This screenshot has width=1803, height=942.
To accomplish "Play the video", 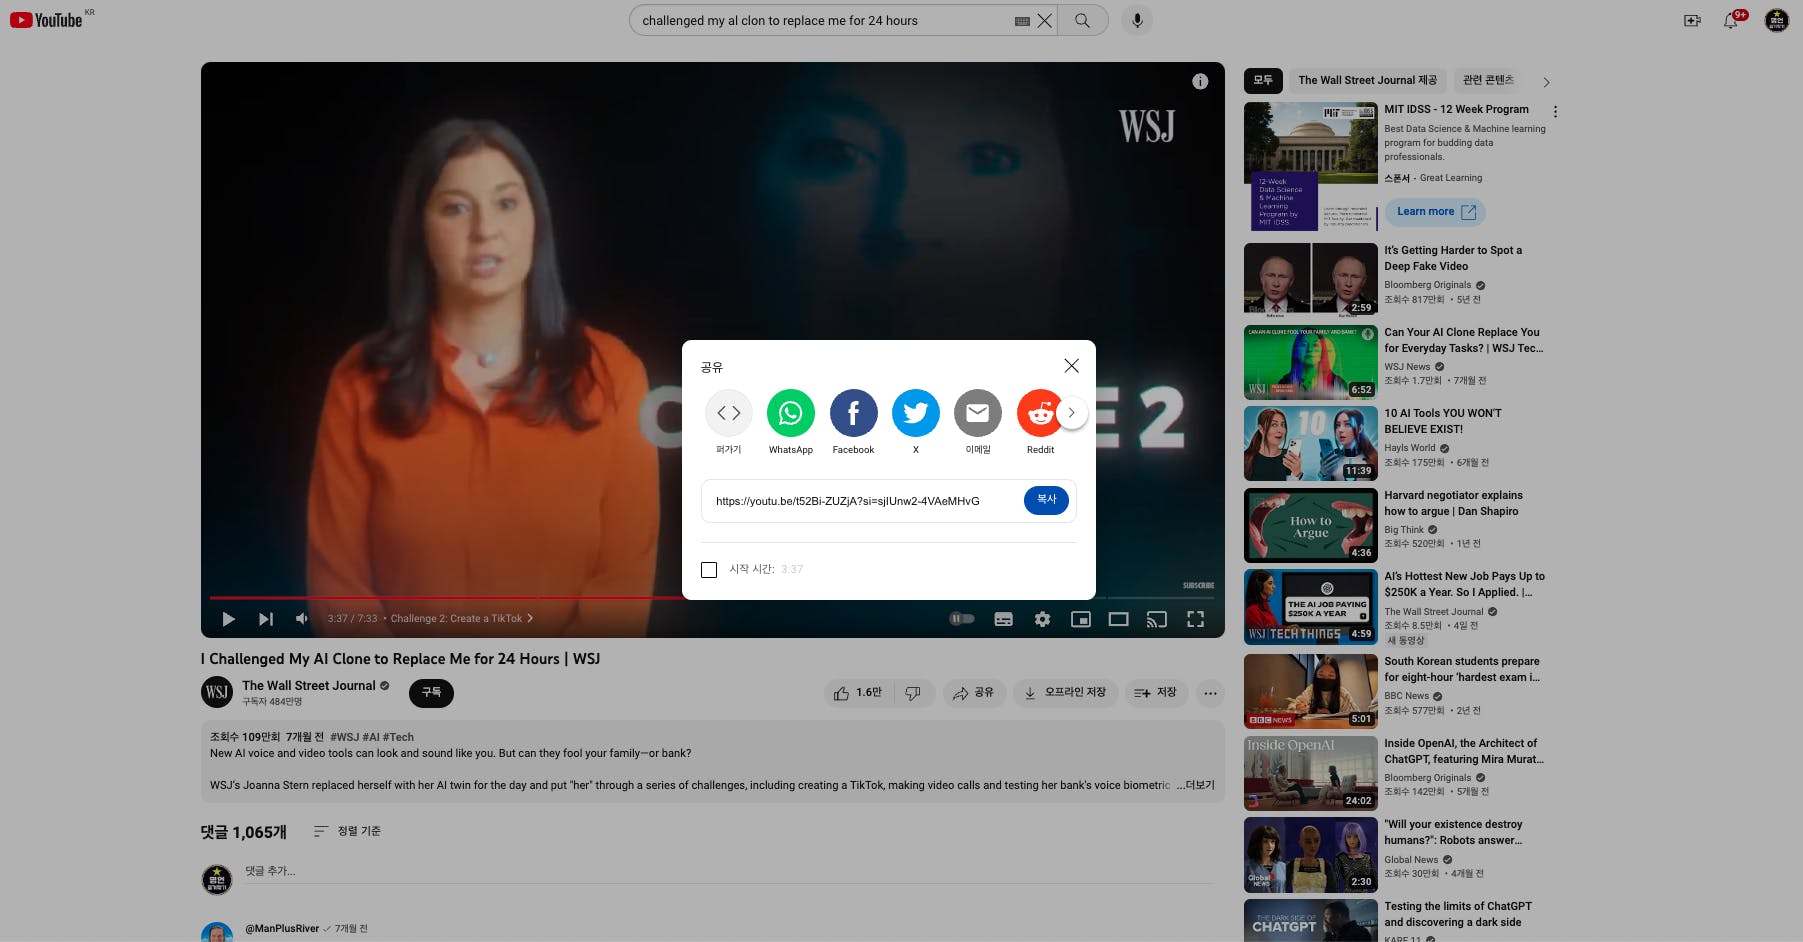I will 228,619.
